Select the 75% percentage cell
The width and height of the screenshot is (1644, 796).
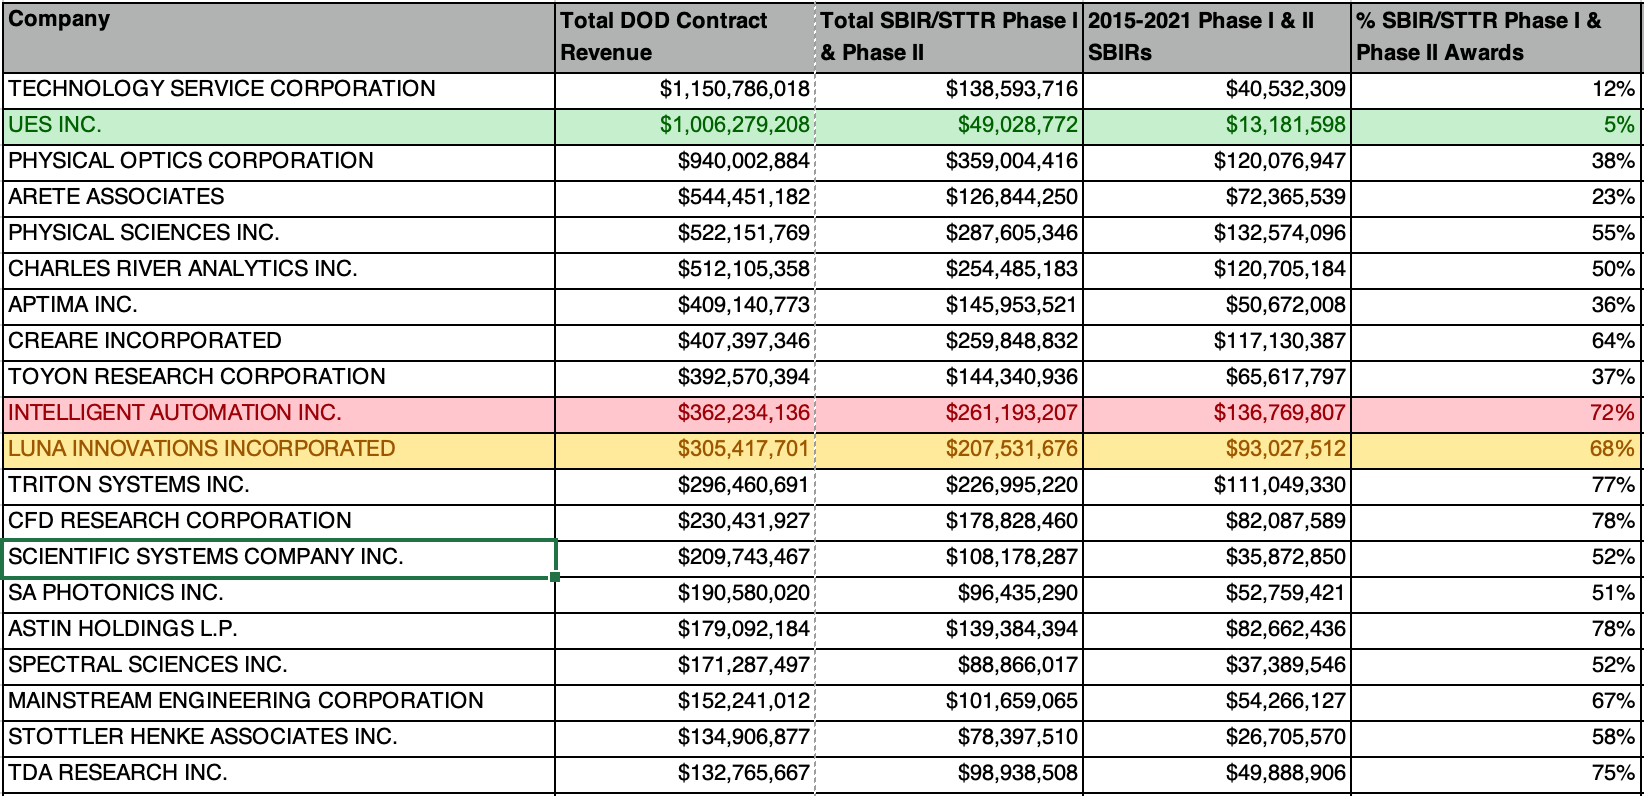tap(1496, 774)
